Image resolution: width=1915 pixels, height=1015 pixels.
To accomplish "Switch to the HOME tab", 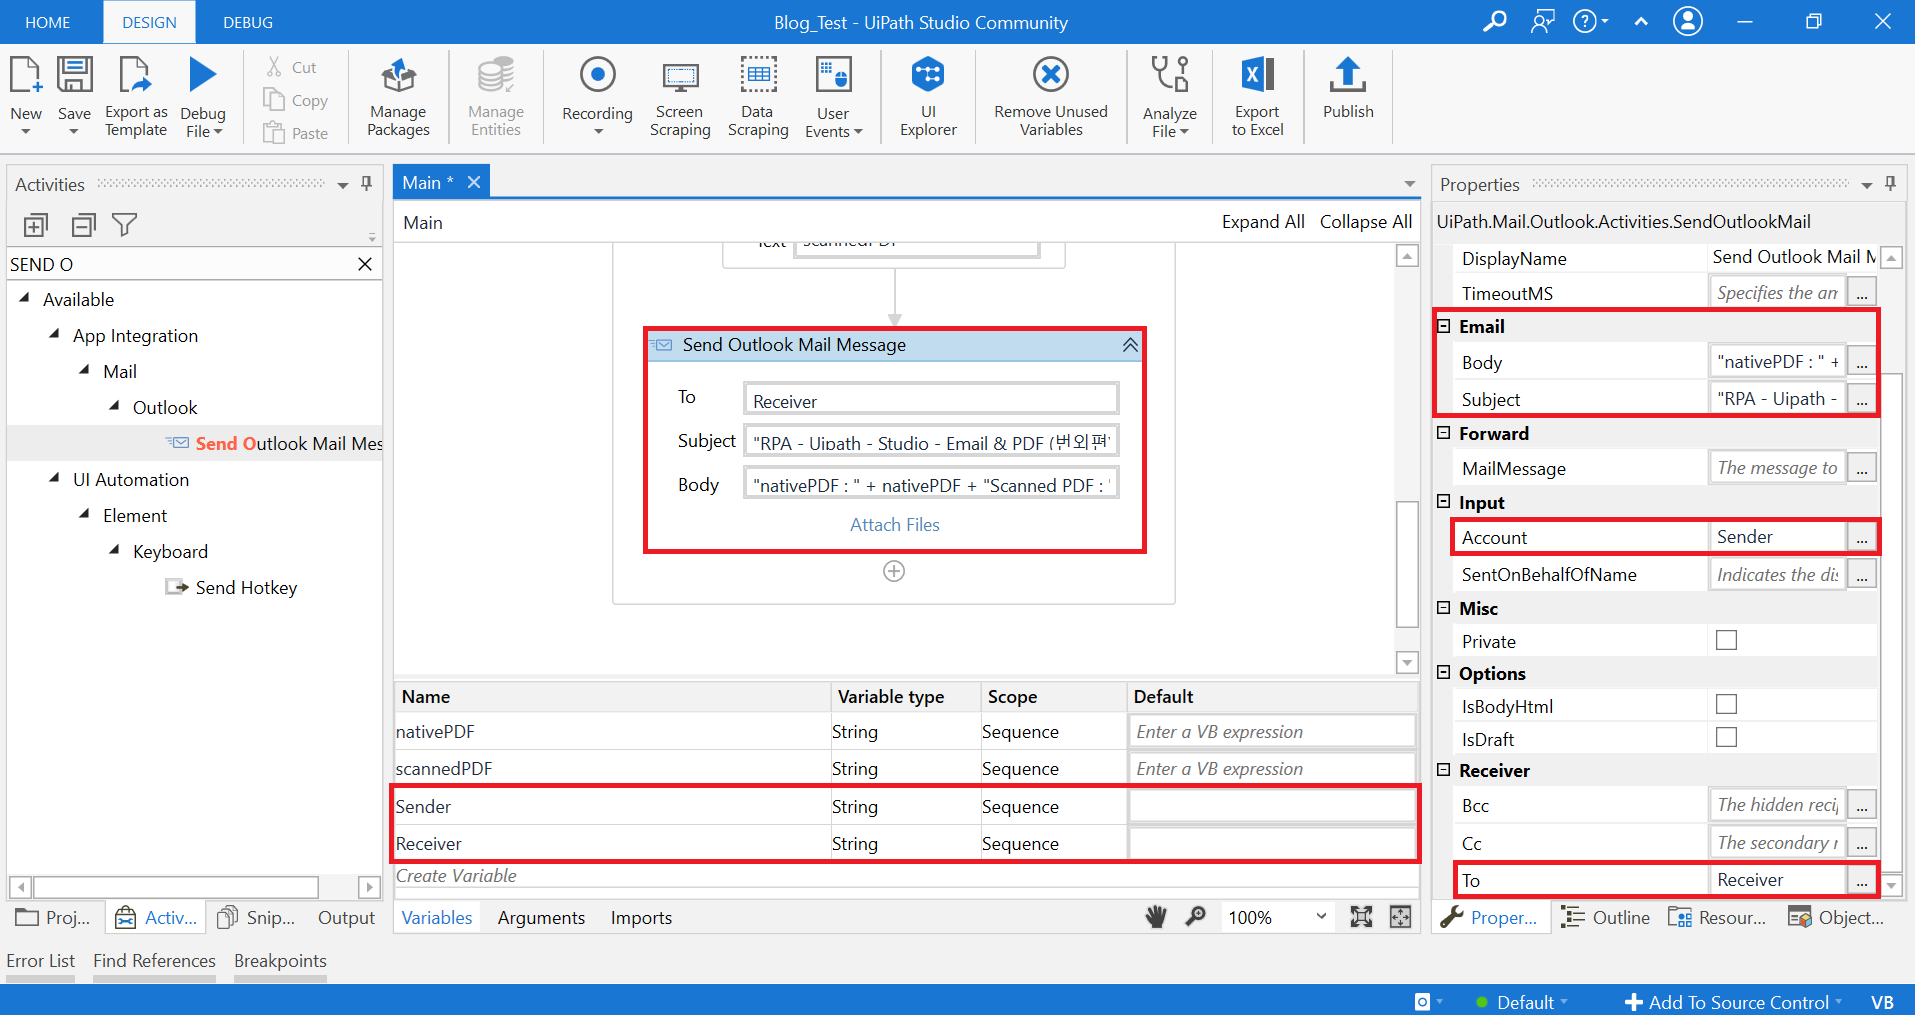I will (48, 22).
